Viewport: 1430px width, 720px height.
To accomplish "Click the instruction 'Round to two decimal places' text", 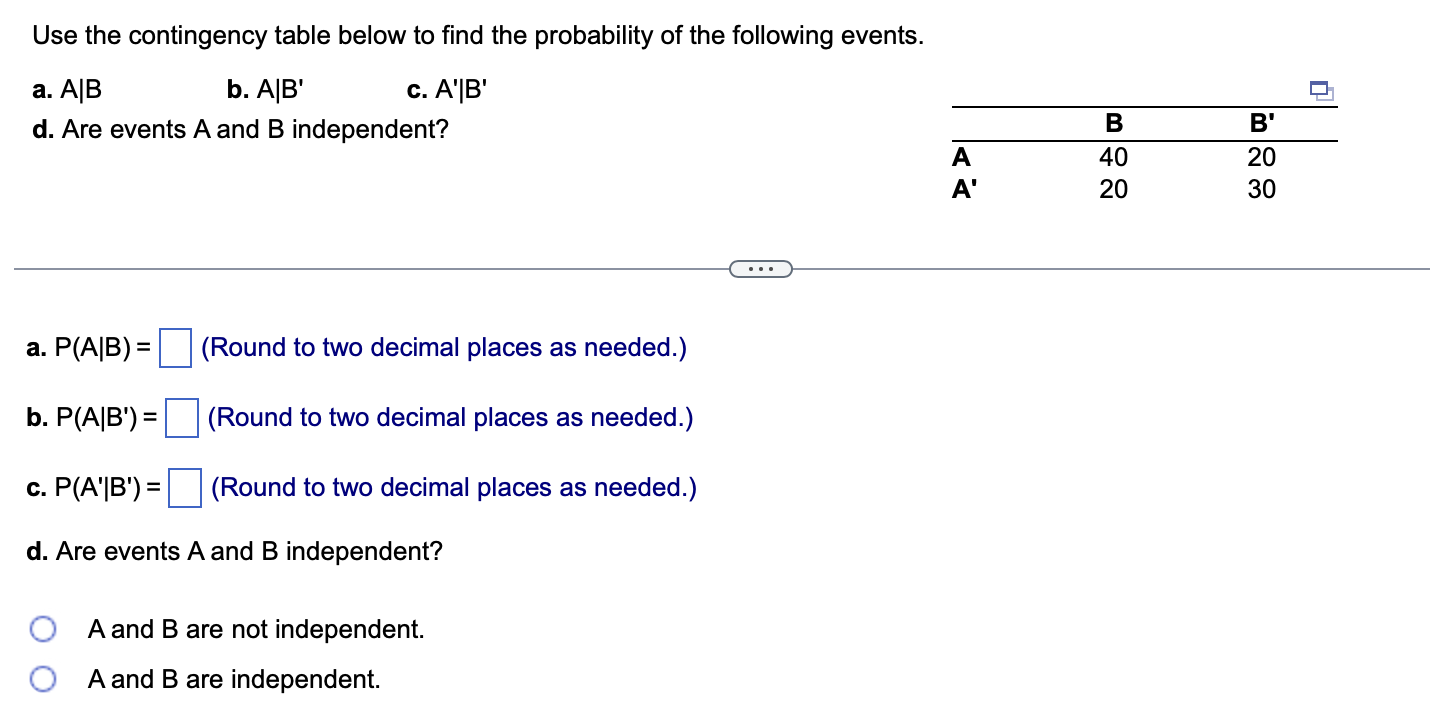I will 443,347.
